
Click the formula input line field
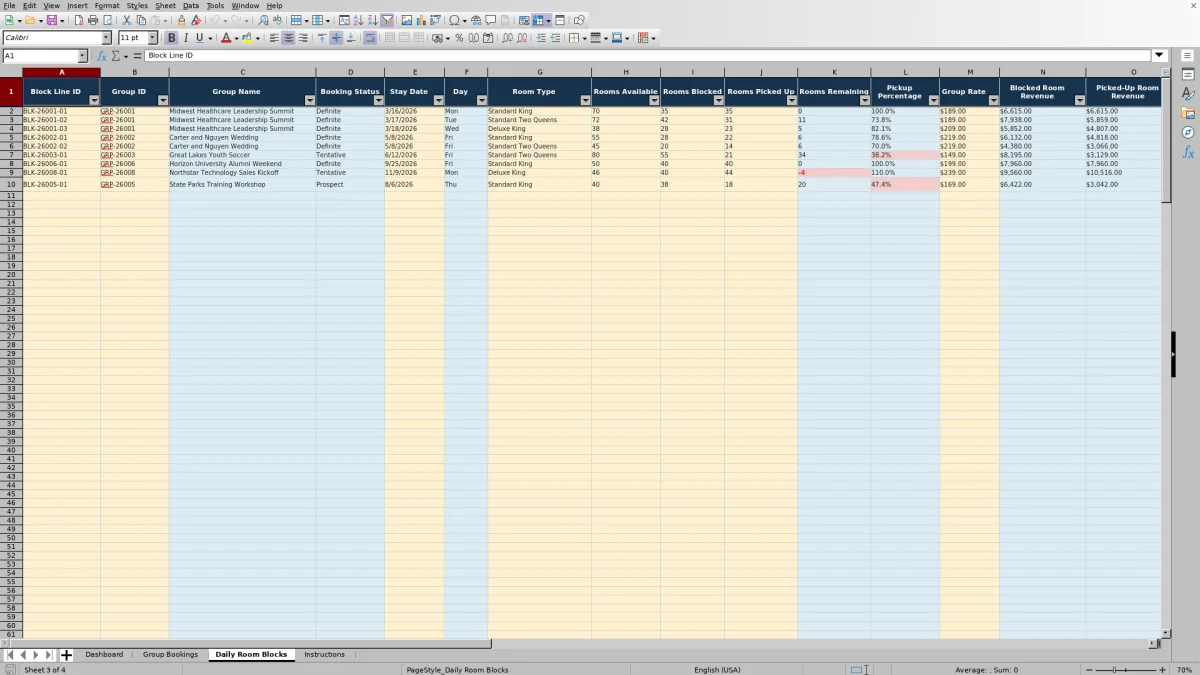click(648, 56)
